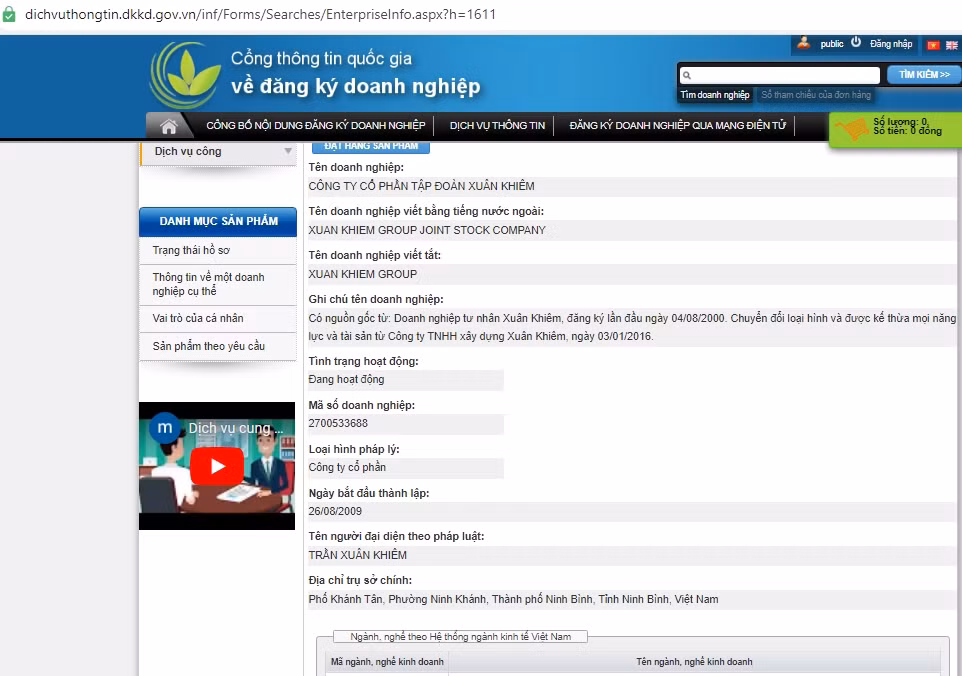Click the ĐẶT HÀNG SẢN PHẨM button
962x676 pixels.
click(x=371, y=146)
